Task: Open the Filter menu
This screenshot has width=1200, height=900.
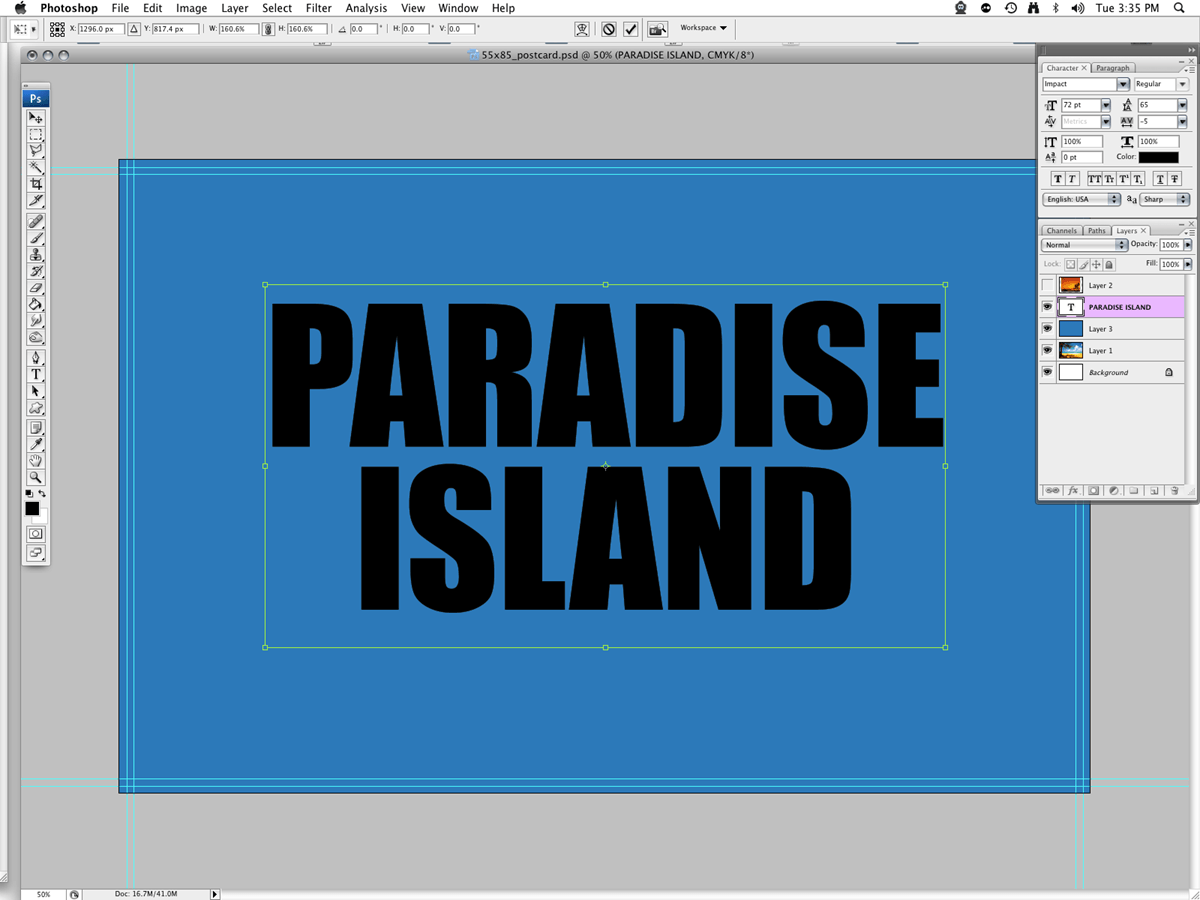Action: pos(319,8)
